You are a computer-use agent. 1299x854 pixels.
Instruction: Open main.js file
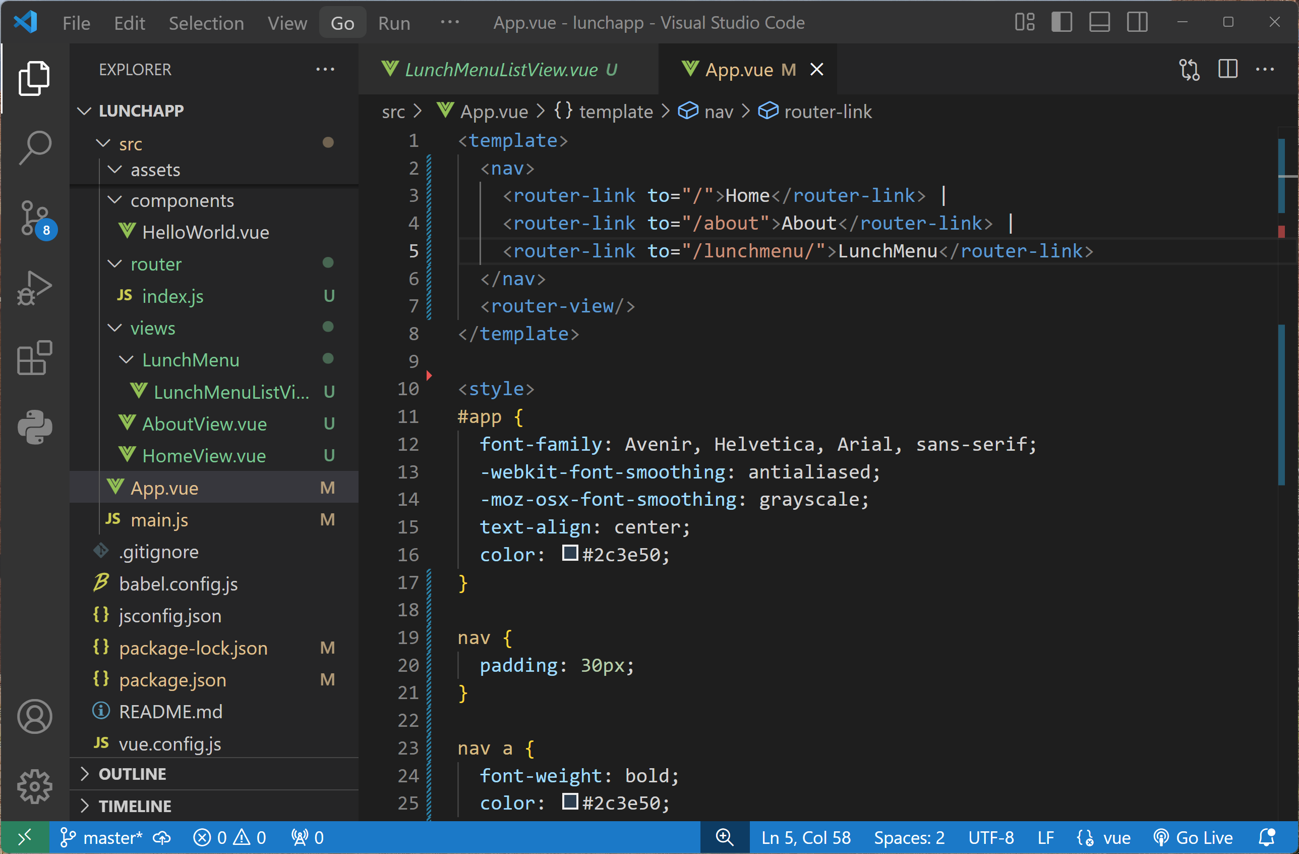[x=215, y=520]
